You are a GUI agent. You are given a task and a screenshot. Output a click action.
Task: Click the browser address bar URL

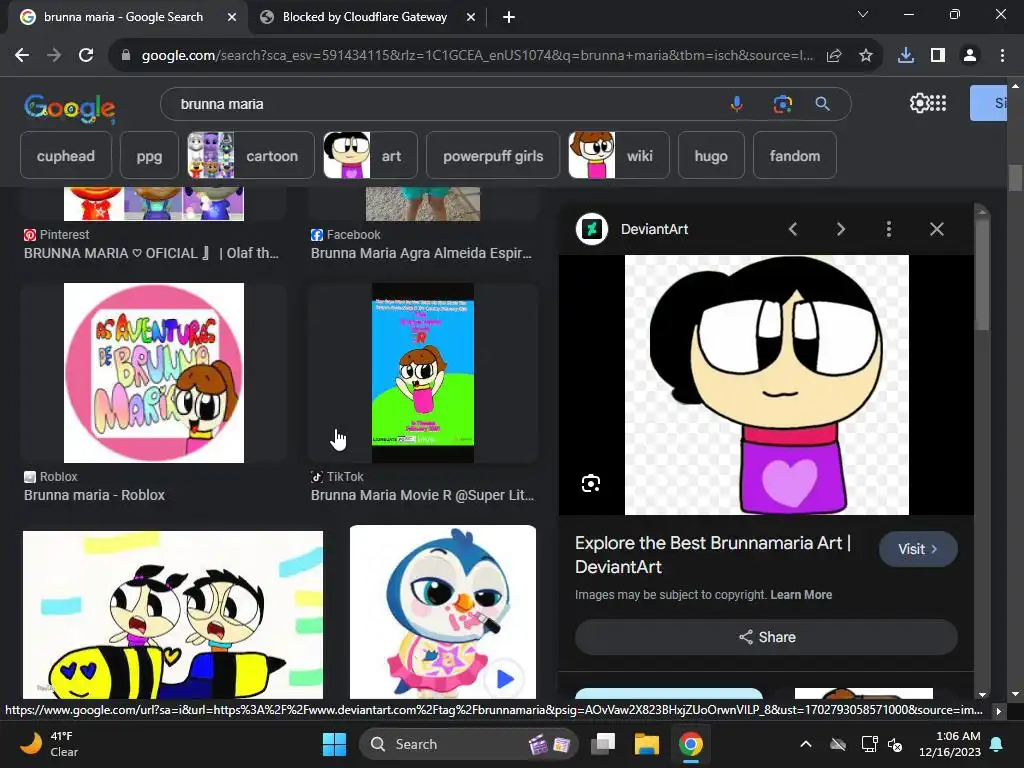click(477, 56)
